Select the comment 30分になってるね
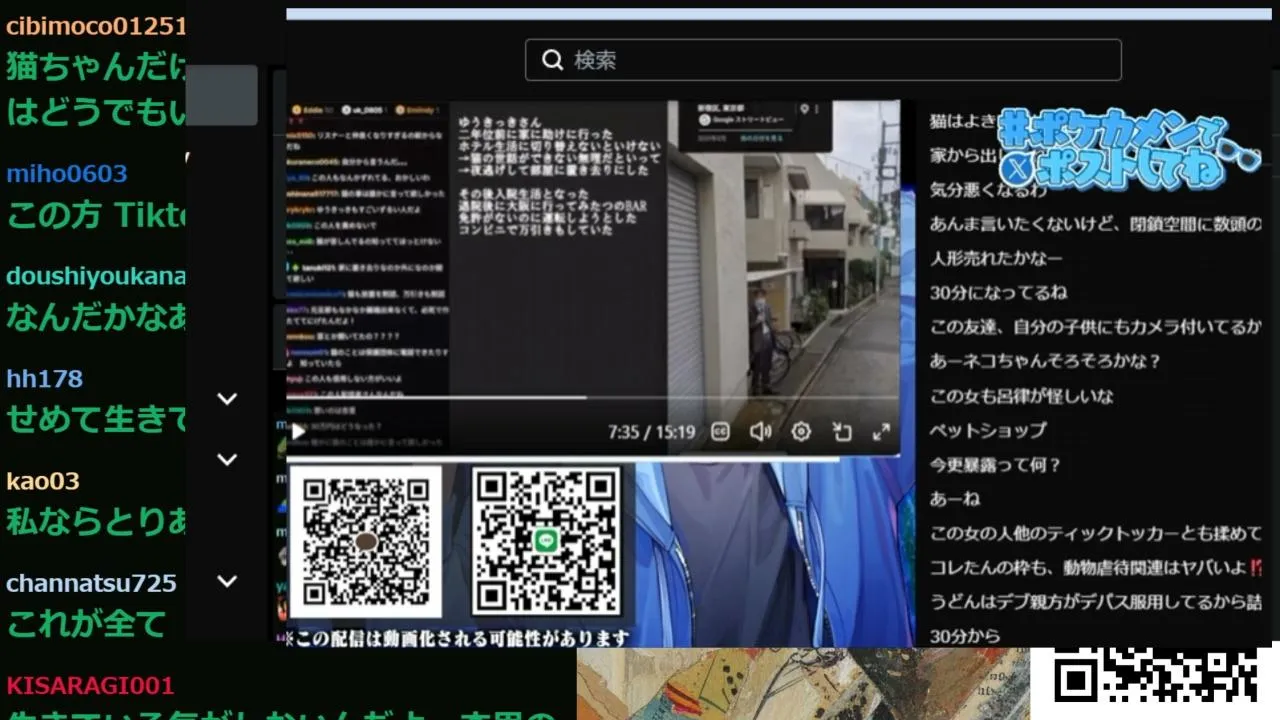The image size is (1280, 720). [998, 293]
